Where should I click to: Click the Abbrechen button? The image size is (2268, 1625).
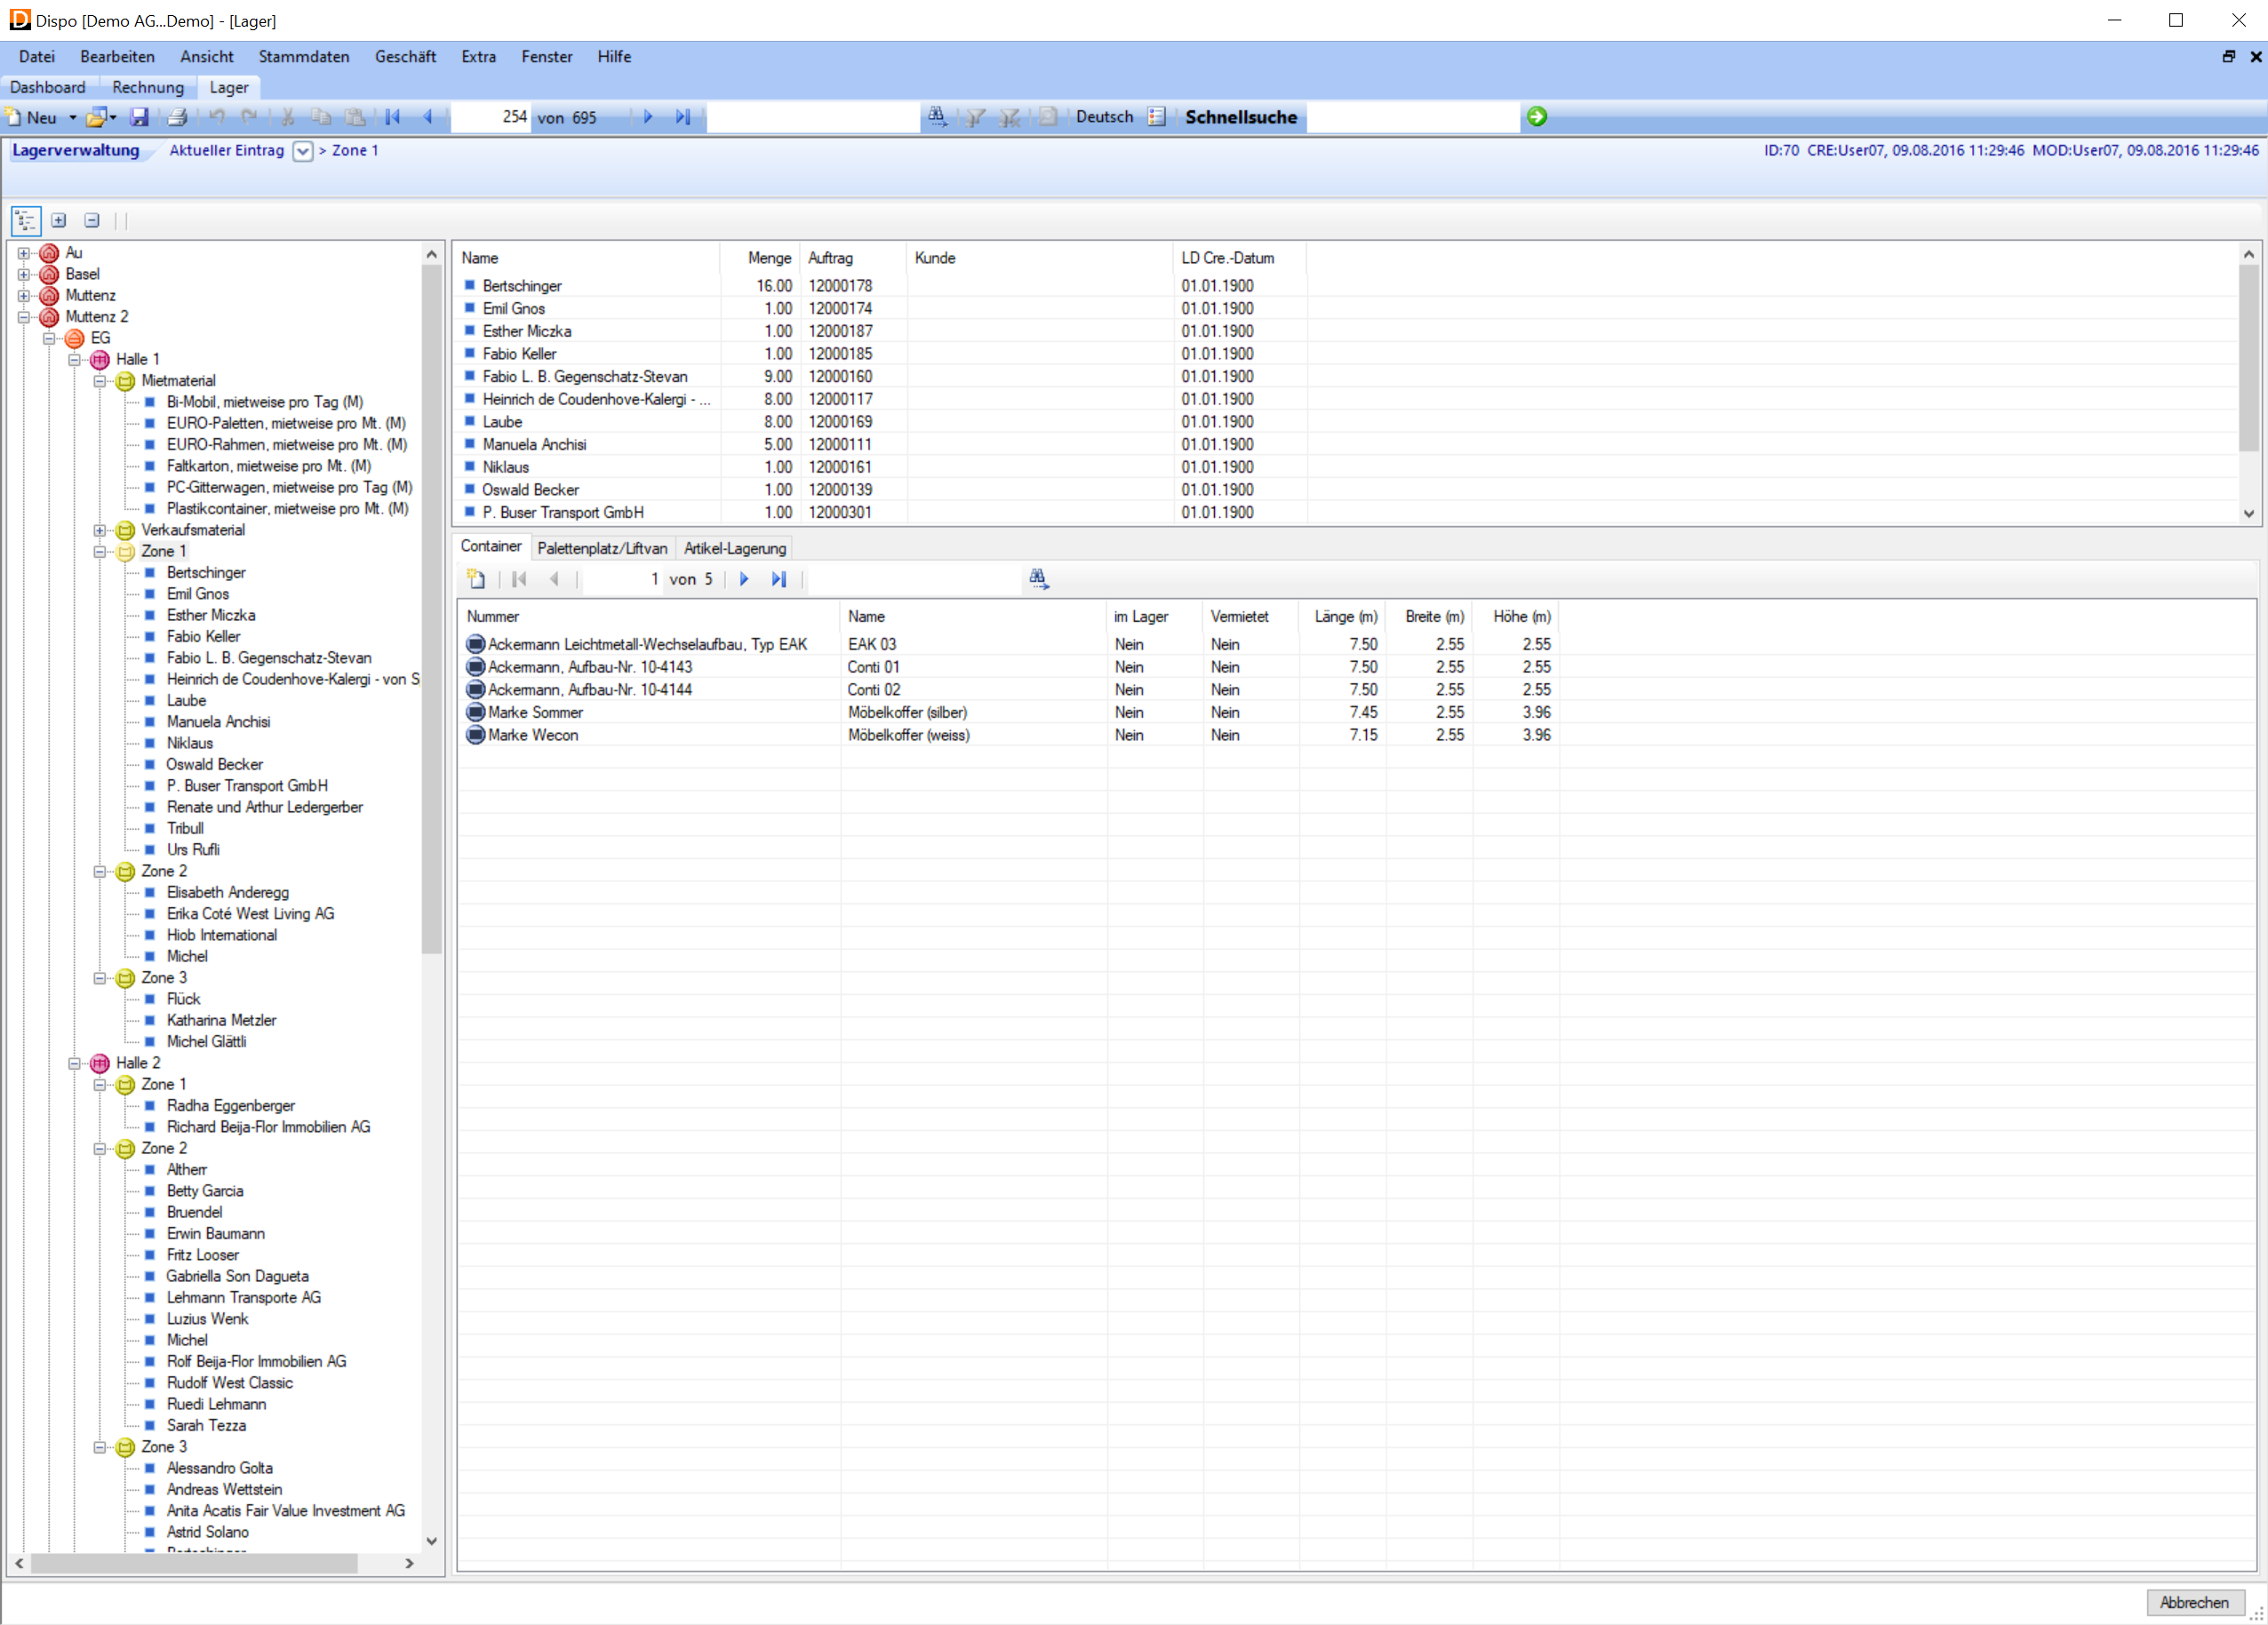tap(2194, 1602)
